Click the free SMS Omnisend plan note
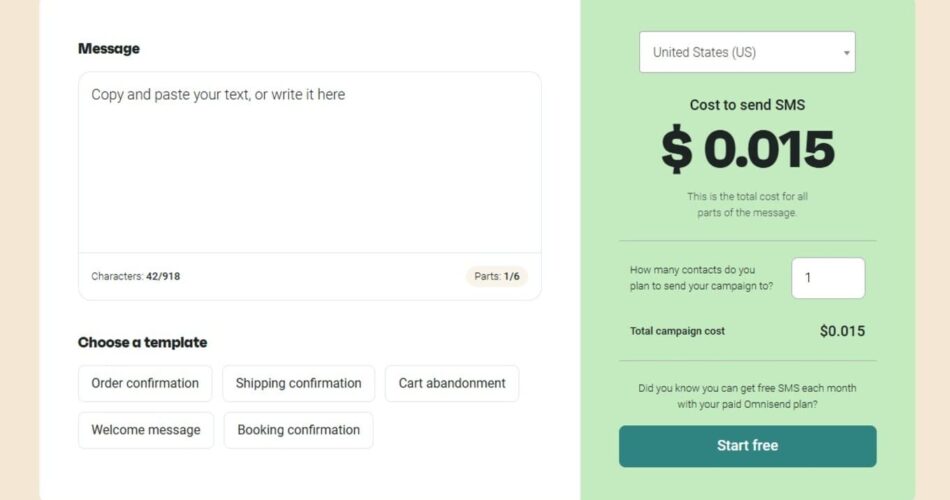The width and height of the screenshot is (950, 500). tap(747, 395)
